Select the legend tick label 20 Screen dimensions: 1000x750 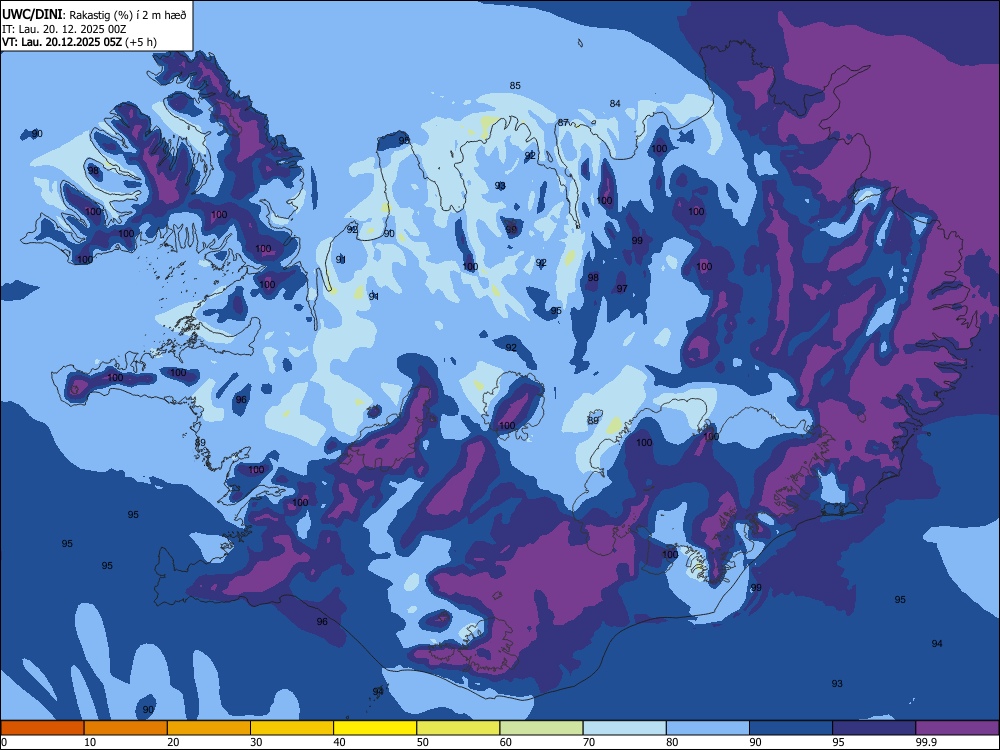point(173,742)
